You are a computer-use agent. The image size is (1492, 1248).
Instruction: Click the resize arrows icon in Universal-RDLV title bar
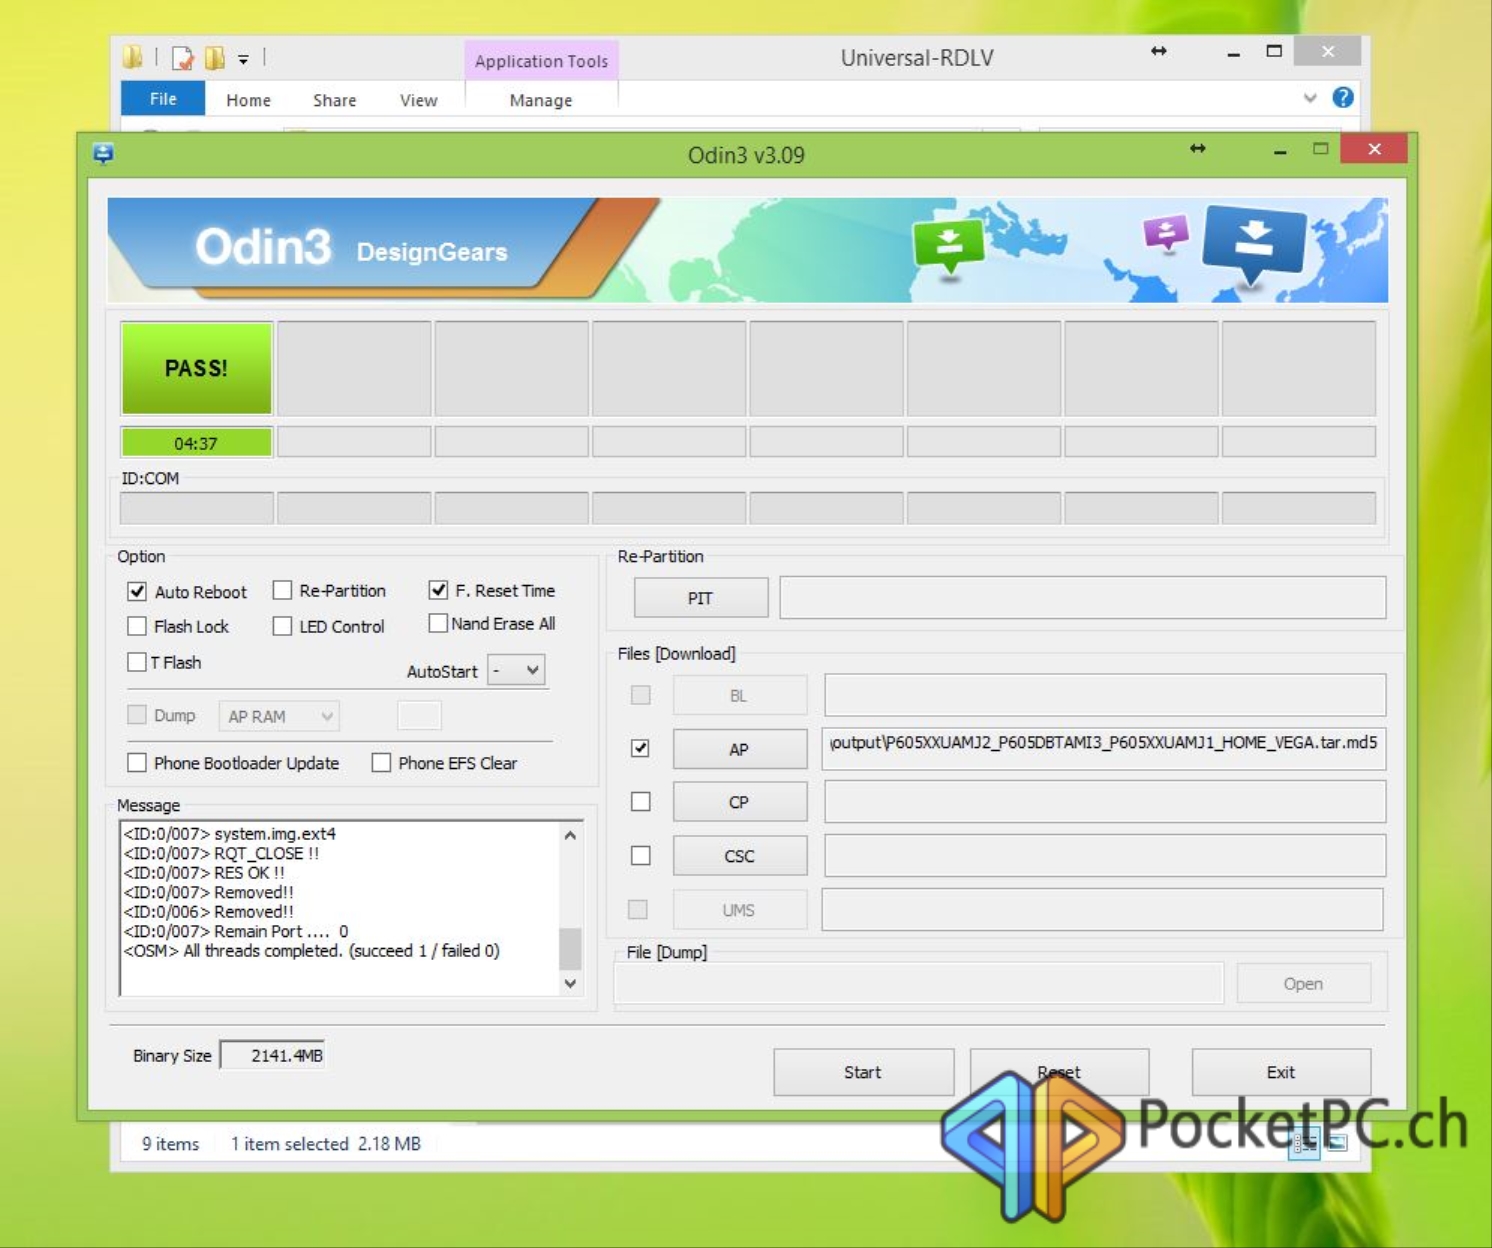[x=1159, y=51]
